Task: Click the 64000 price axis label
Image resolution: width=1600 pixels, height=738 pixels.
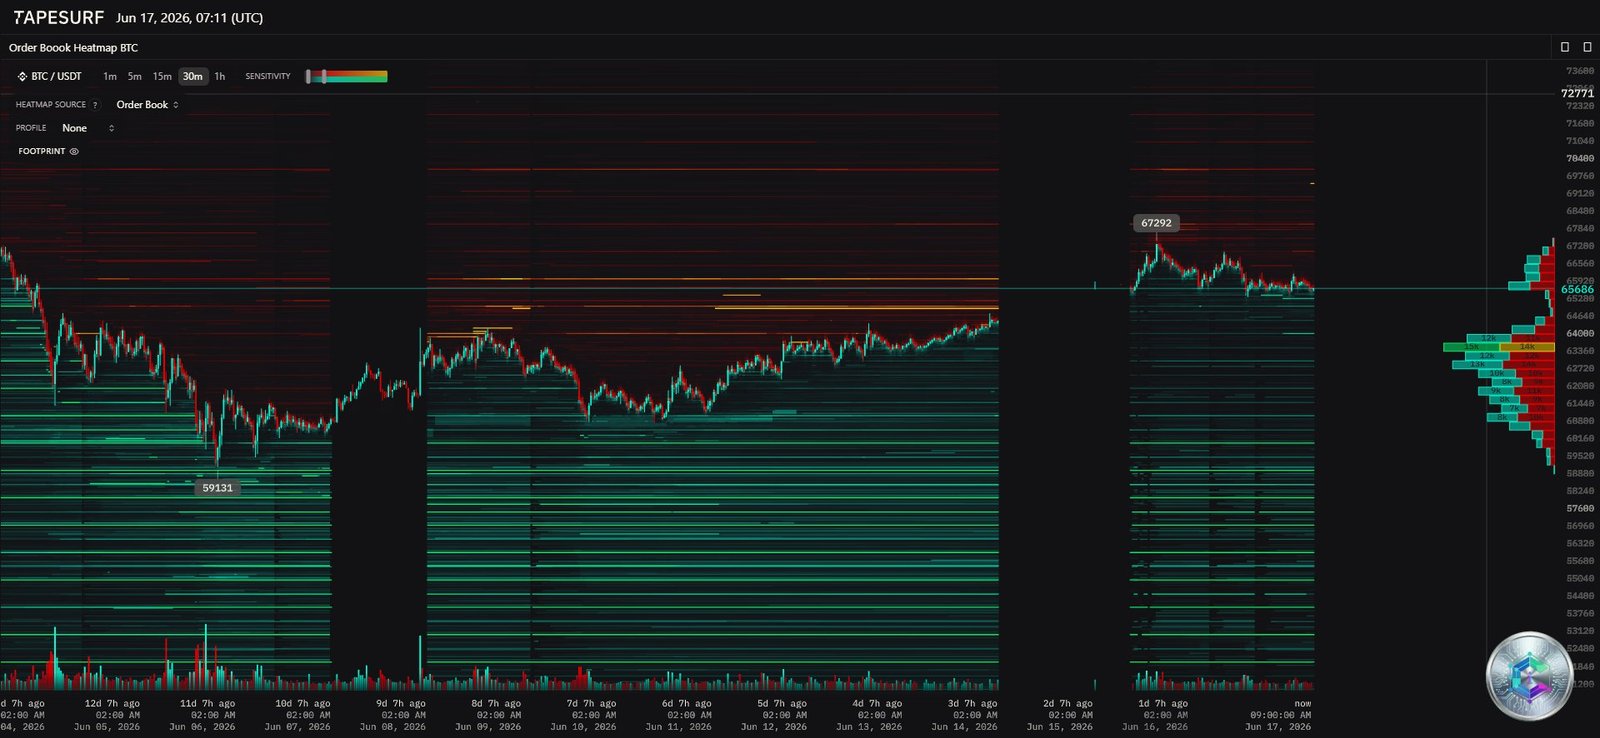Action: (x=1580, y=333)
